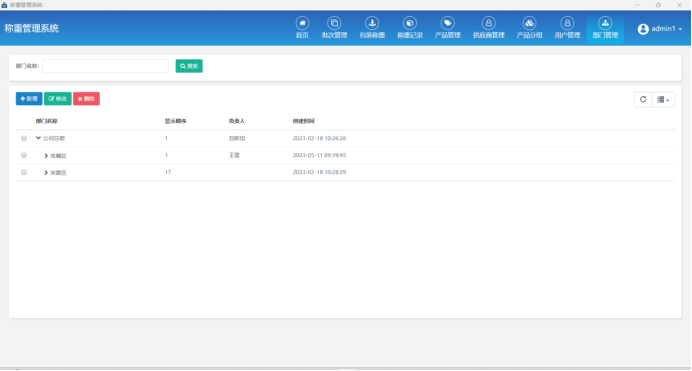
Task: Select radio of row with order 17
Action: coord(24,172)
